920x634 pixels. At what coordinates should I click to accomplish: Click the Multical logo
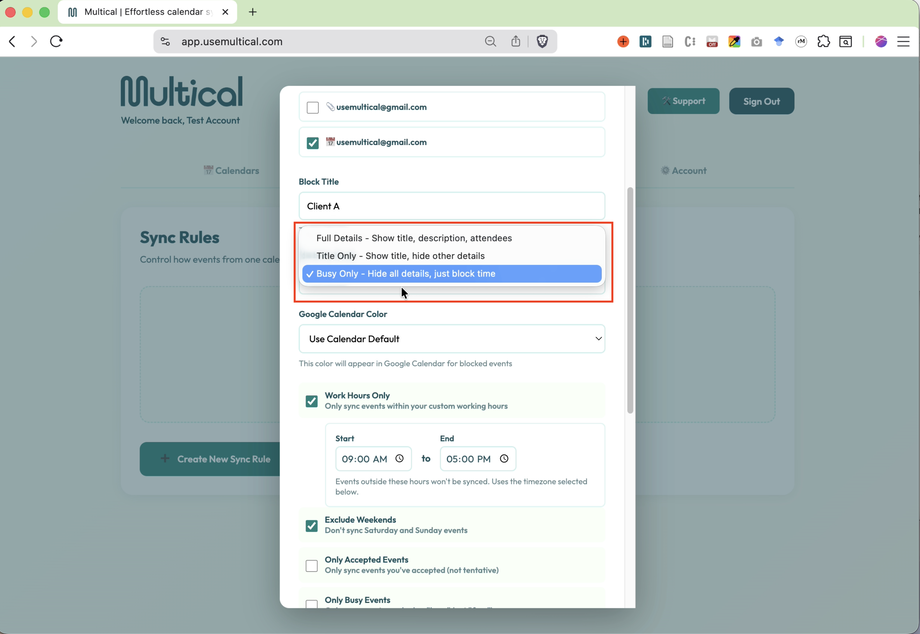coord(182,91)
